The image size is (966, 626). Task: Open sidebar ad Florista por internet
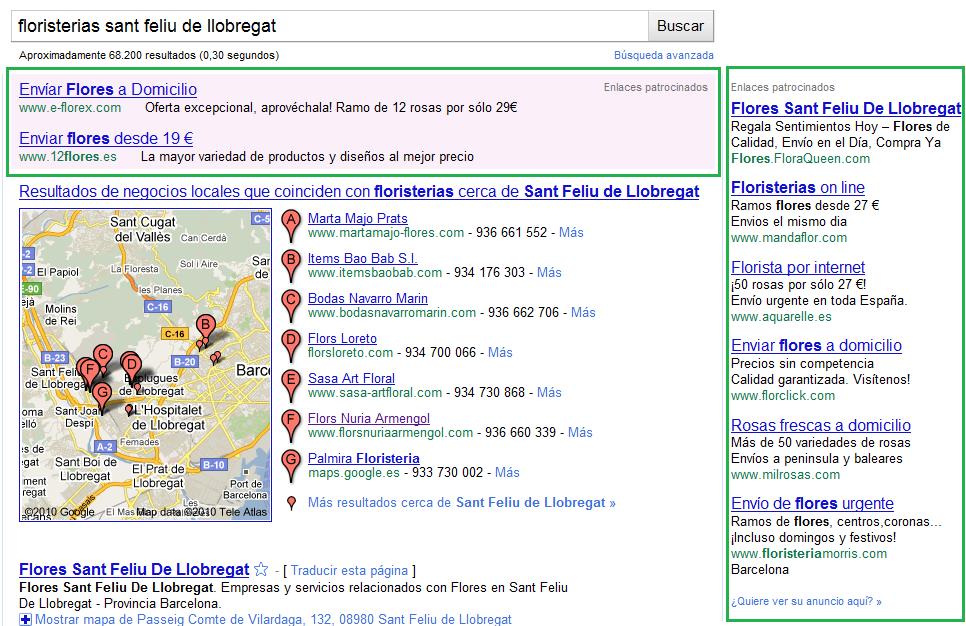pyautogui.click(x=798, y=267)
